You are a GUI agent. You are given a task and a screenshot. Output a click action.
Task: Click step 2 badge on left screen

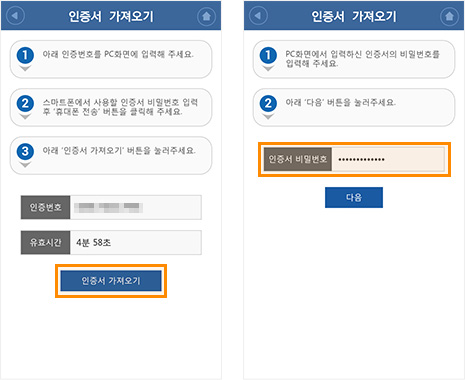pos(25,104)
